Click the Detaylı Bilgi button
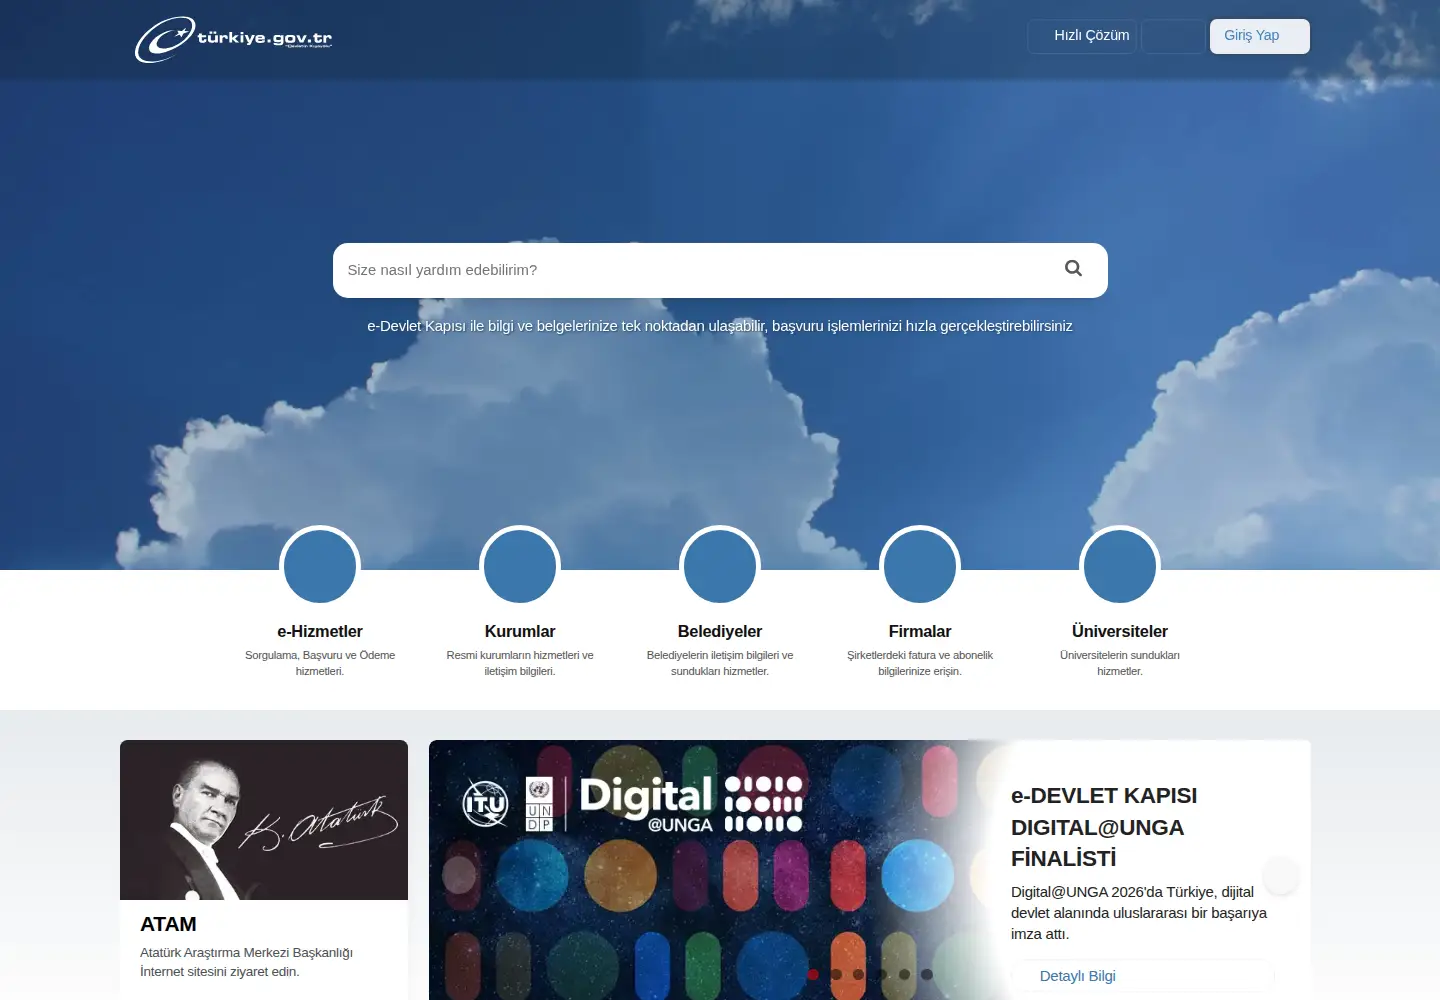The image size is (1440, 1000). coord(1143,976)
